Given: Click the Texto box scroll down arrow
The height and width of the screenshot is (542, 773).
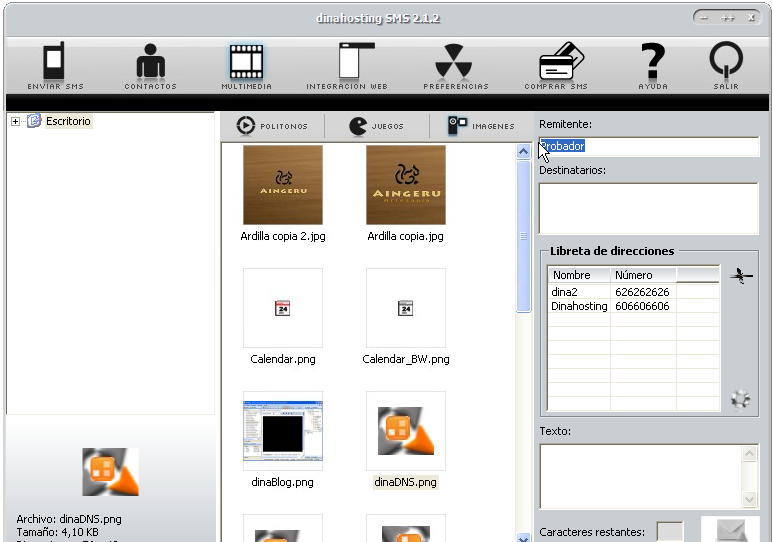Looking at the screenshot, I should pyautogui.click(x=749, y=499).
